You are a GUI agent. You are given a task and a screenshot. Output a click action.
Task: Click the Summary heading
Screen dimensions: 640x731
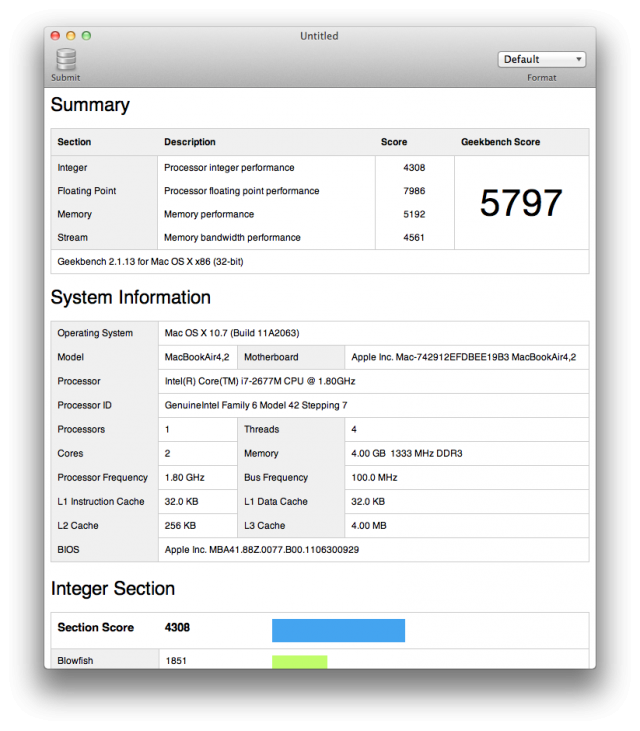pos(90,104)
